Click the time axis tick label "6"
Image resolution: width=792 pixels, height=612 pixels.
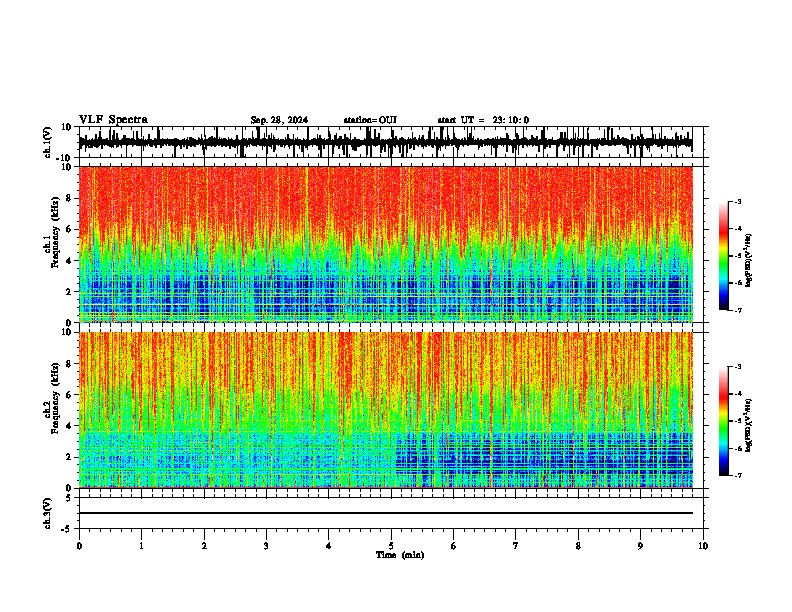(454, 546)
